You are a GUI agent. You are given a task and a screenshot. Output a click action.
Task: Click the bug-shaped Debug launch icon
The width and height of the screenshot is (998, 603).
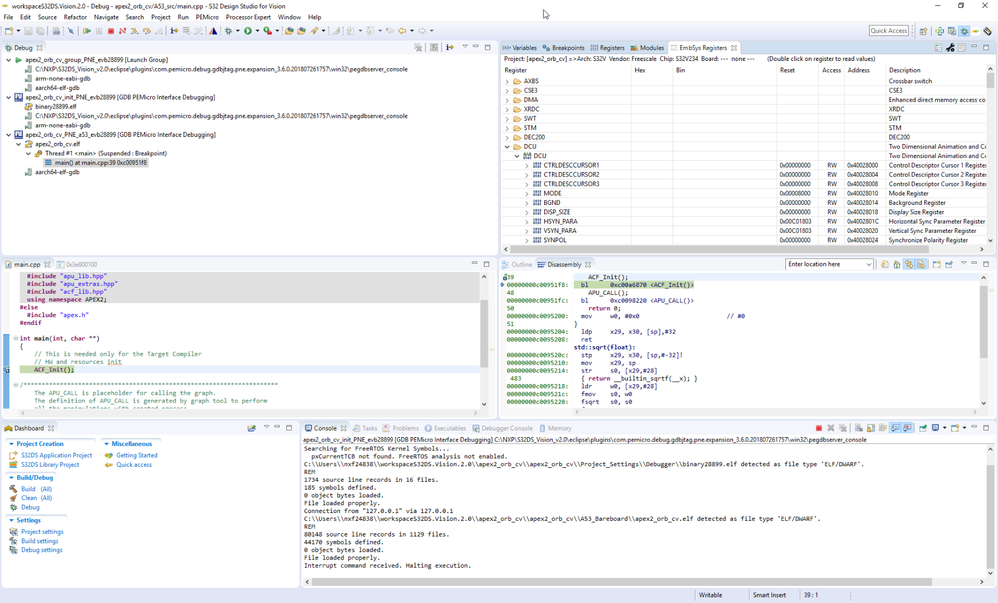229,31
